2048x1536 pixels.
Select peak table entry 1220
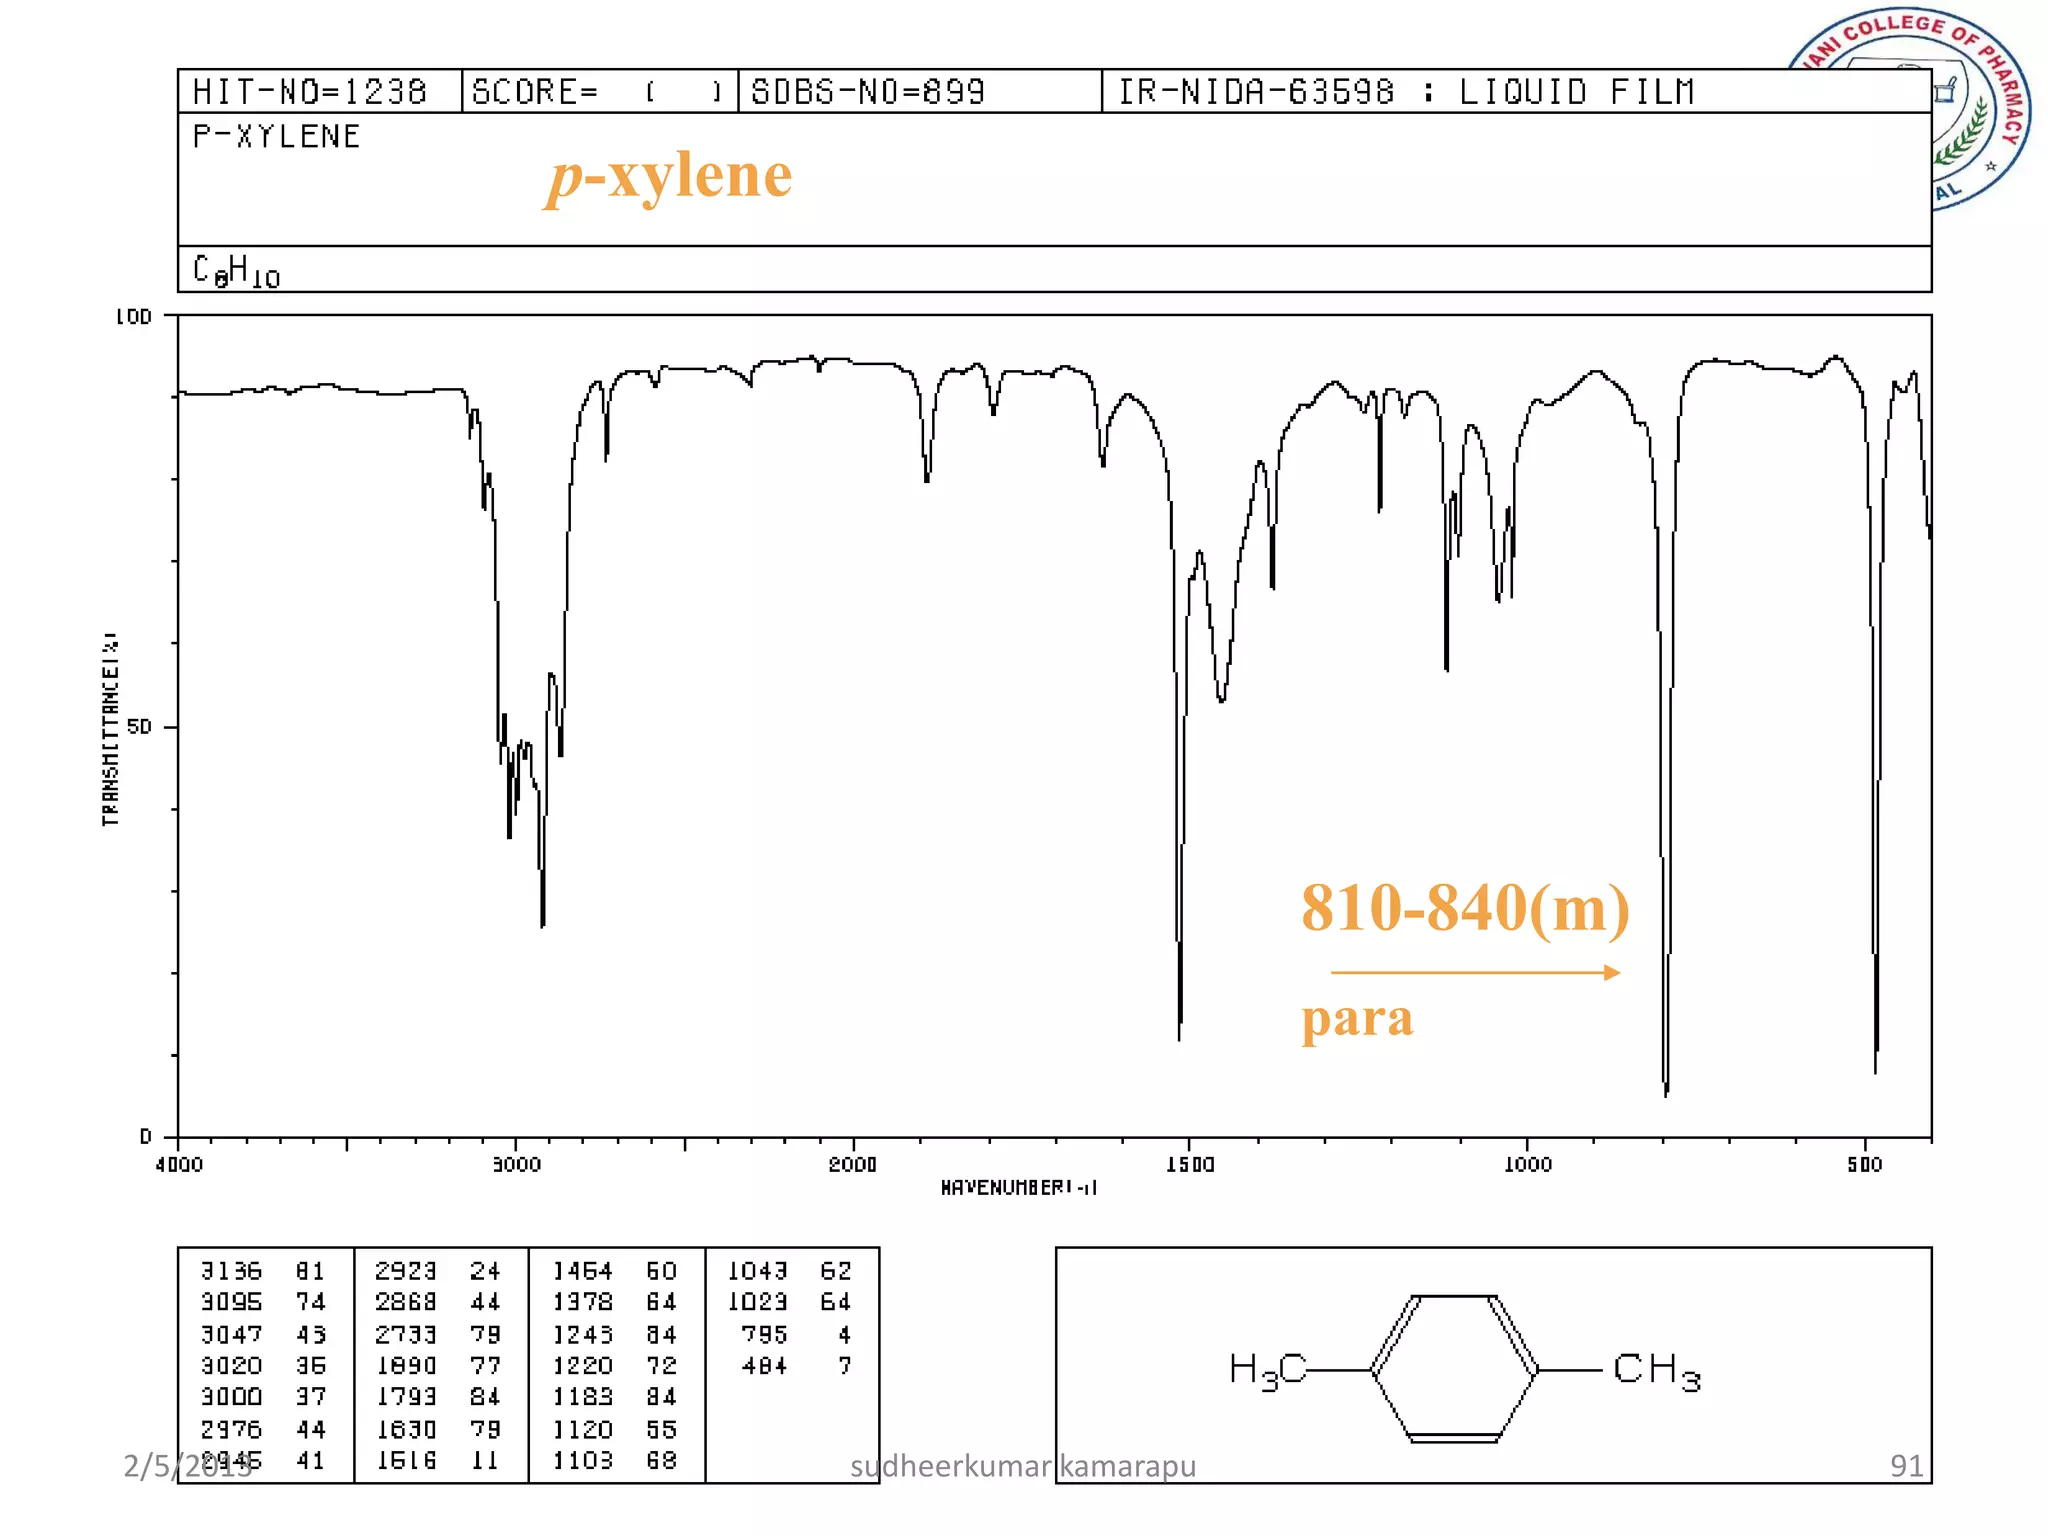pyautogui.click(x=615, y=1366)
